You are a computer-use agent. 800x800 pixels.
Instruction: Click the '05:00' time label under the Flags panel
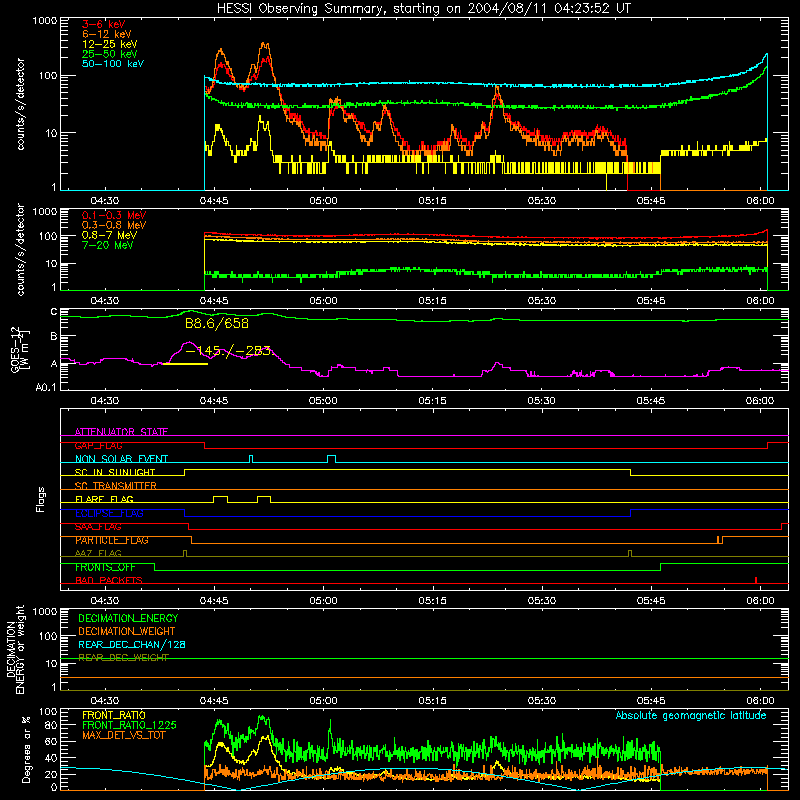[323, 601]
